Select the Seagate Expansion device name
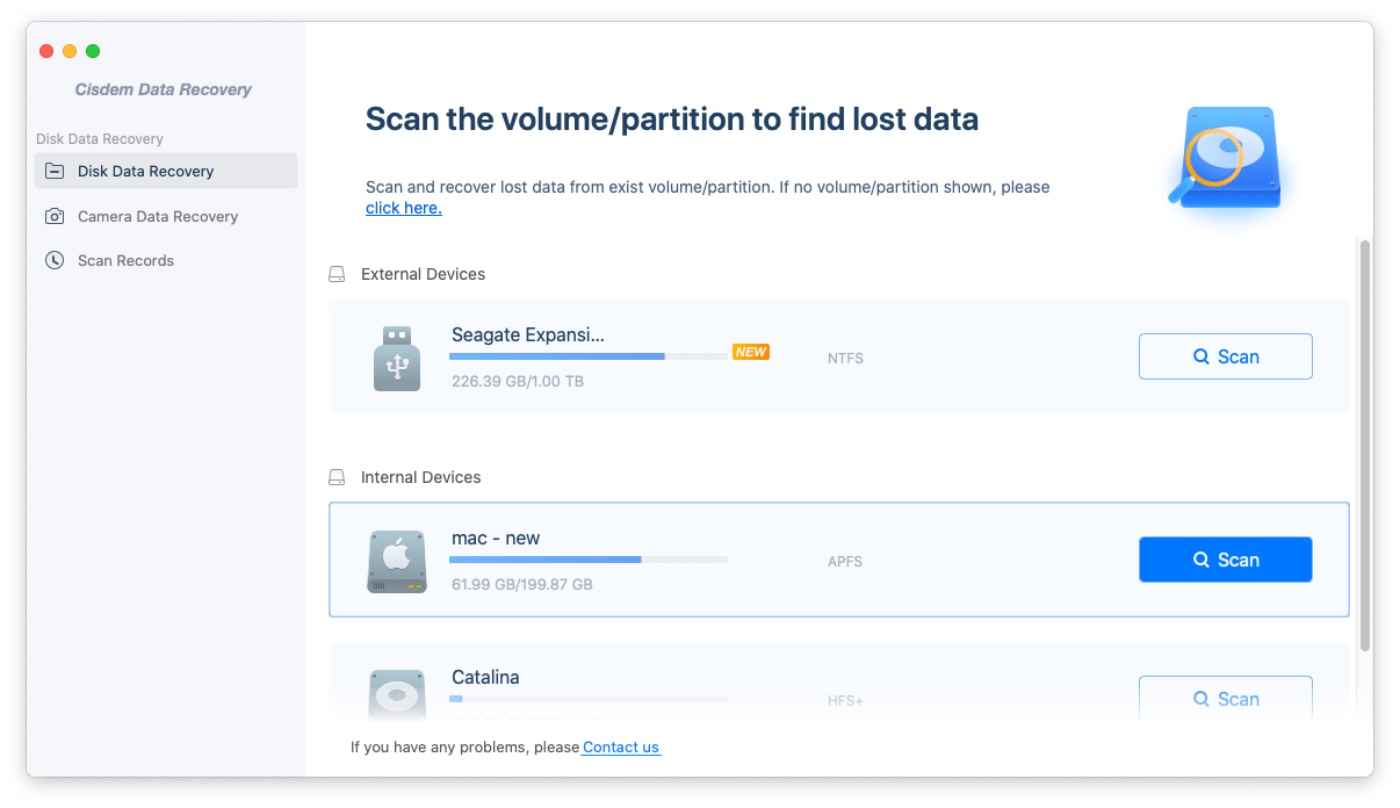This screenshot has width=1400, height=808. [527, 335]
